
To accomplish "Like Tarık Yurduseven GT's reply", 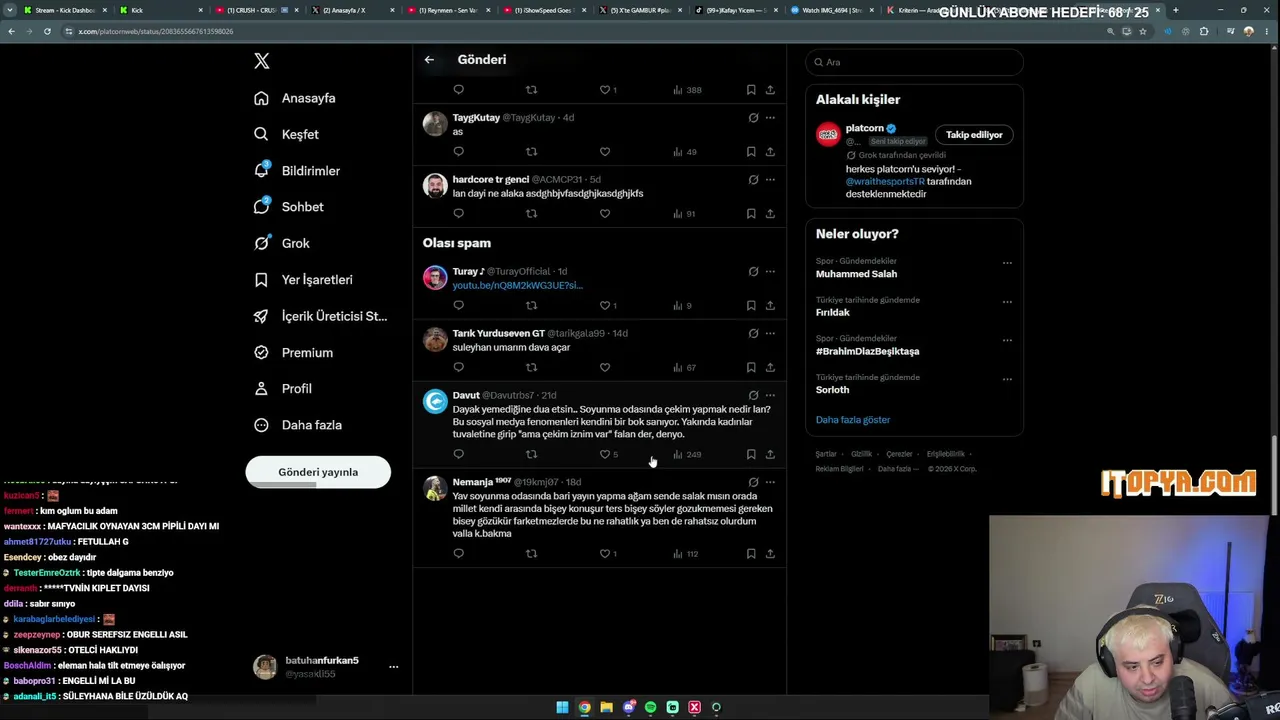I will [x=605, y=368].
